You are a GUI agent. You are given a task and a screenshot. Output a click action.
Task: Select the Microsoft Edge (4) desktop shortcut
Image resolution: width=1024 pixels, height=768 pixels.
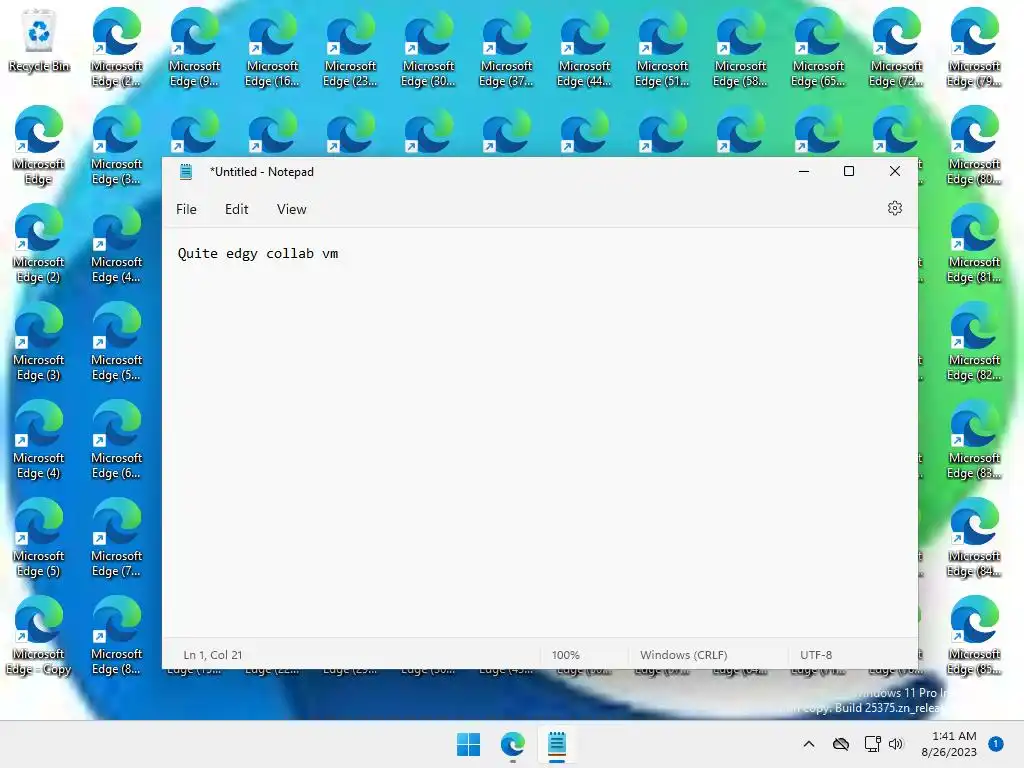(x=39, y=440)
